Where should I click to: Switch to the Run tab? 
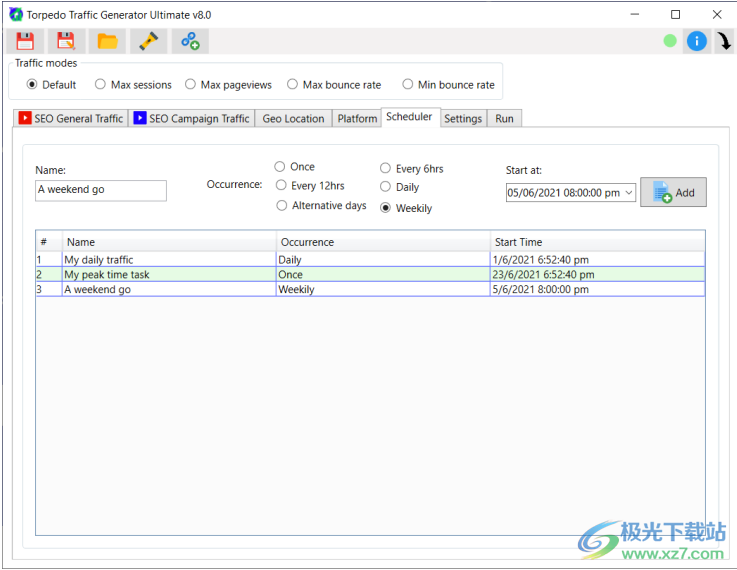[x=504, y=118]
